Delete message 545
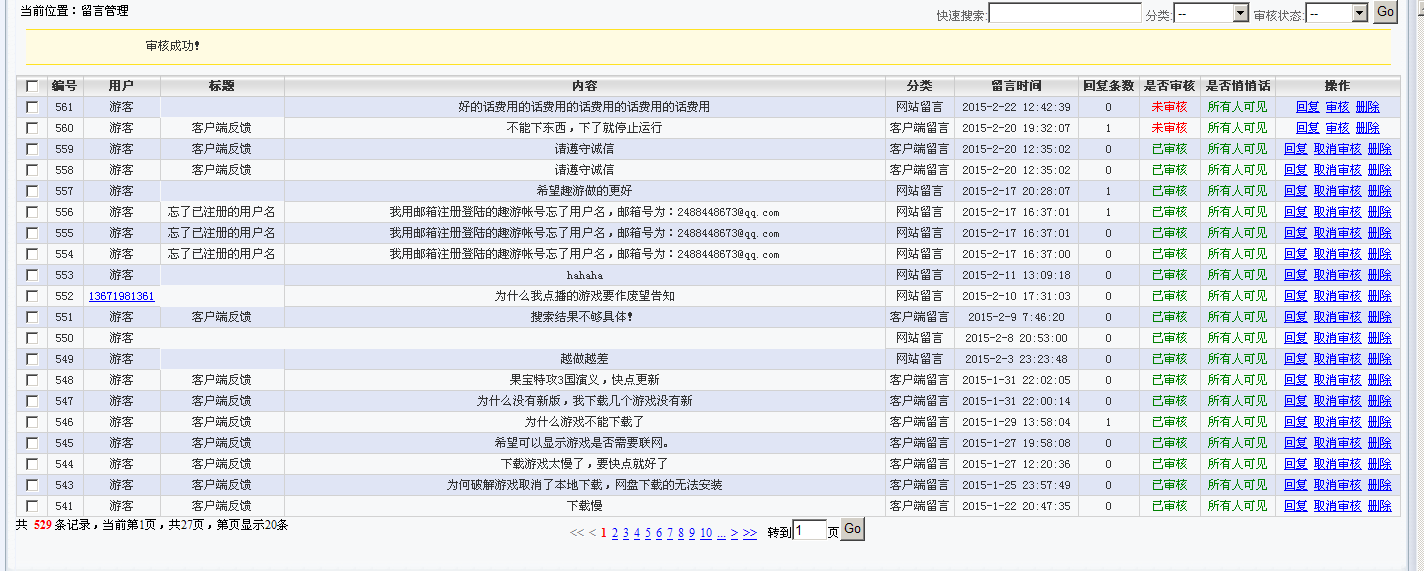1424x571 pixels. click(x=1379, y=443)
